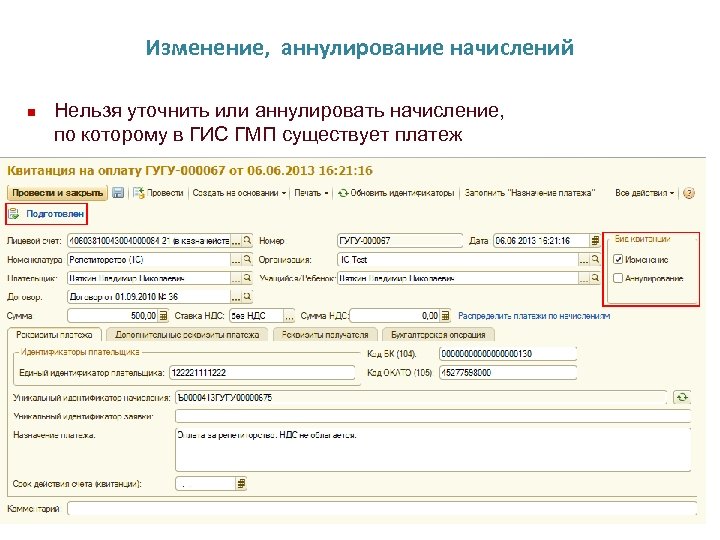Open selection ellipsis for Номенклатура
This screenshot has width=720, height=540.
point(236,259)
